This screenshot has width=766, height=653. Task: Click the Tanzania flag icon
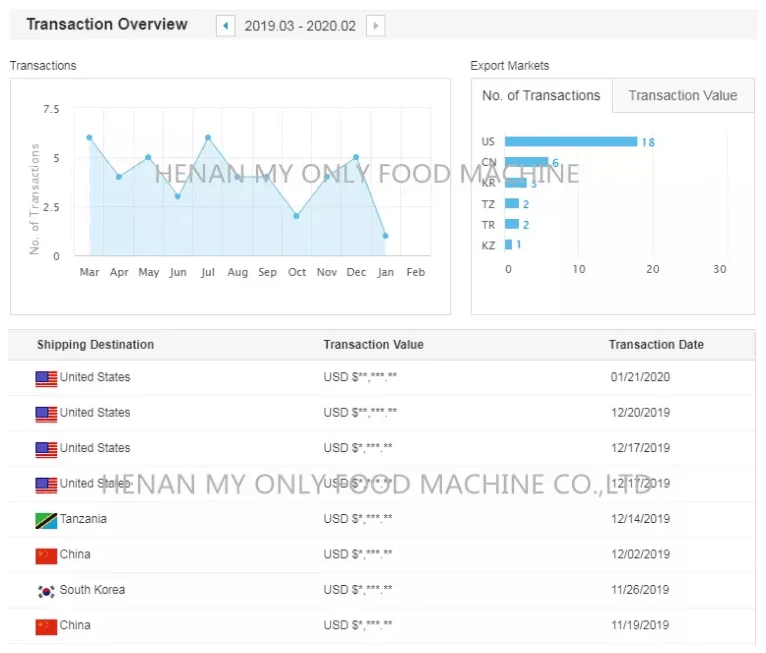(x=46, y=520)
